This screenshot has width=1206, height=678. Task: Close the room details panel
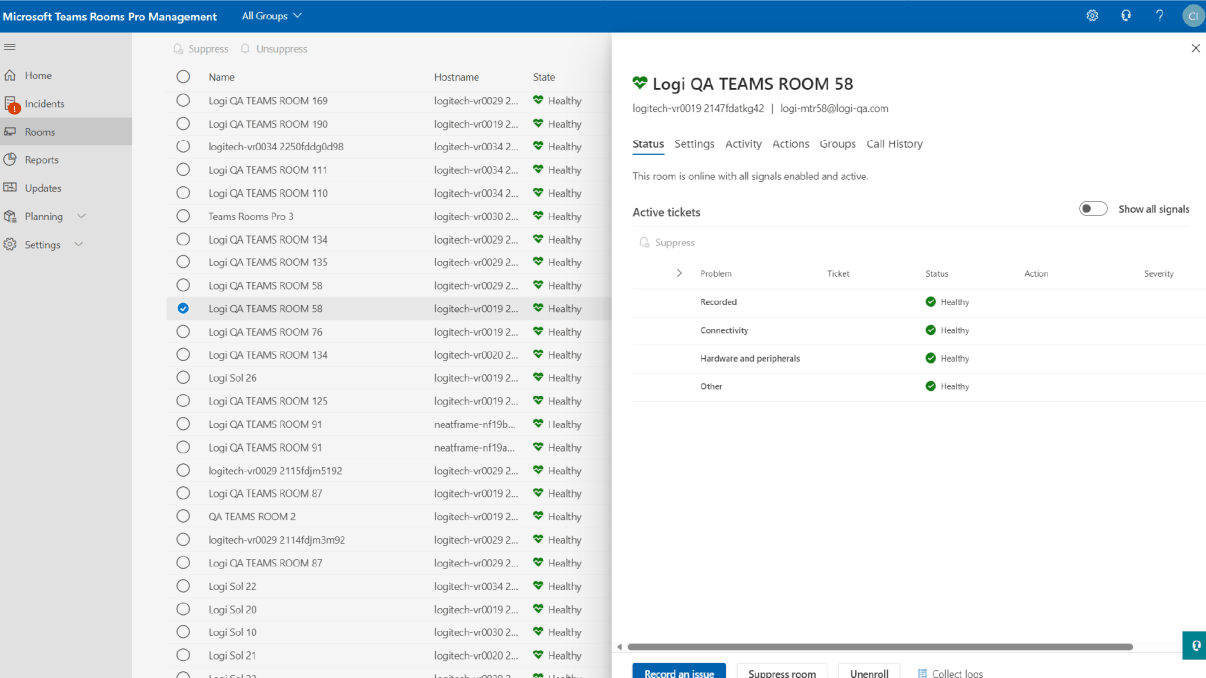click(x=1195, y=48)
